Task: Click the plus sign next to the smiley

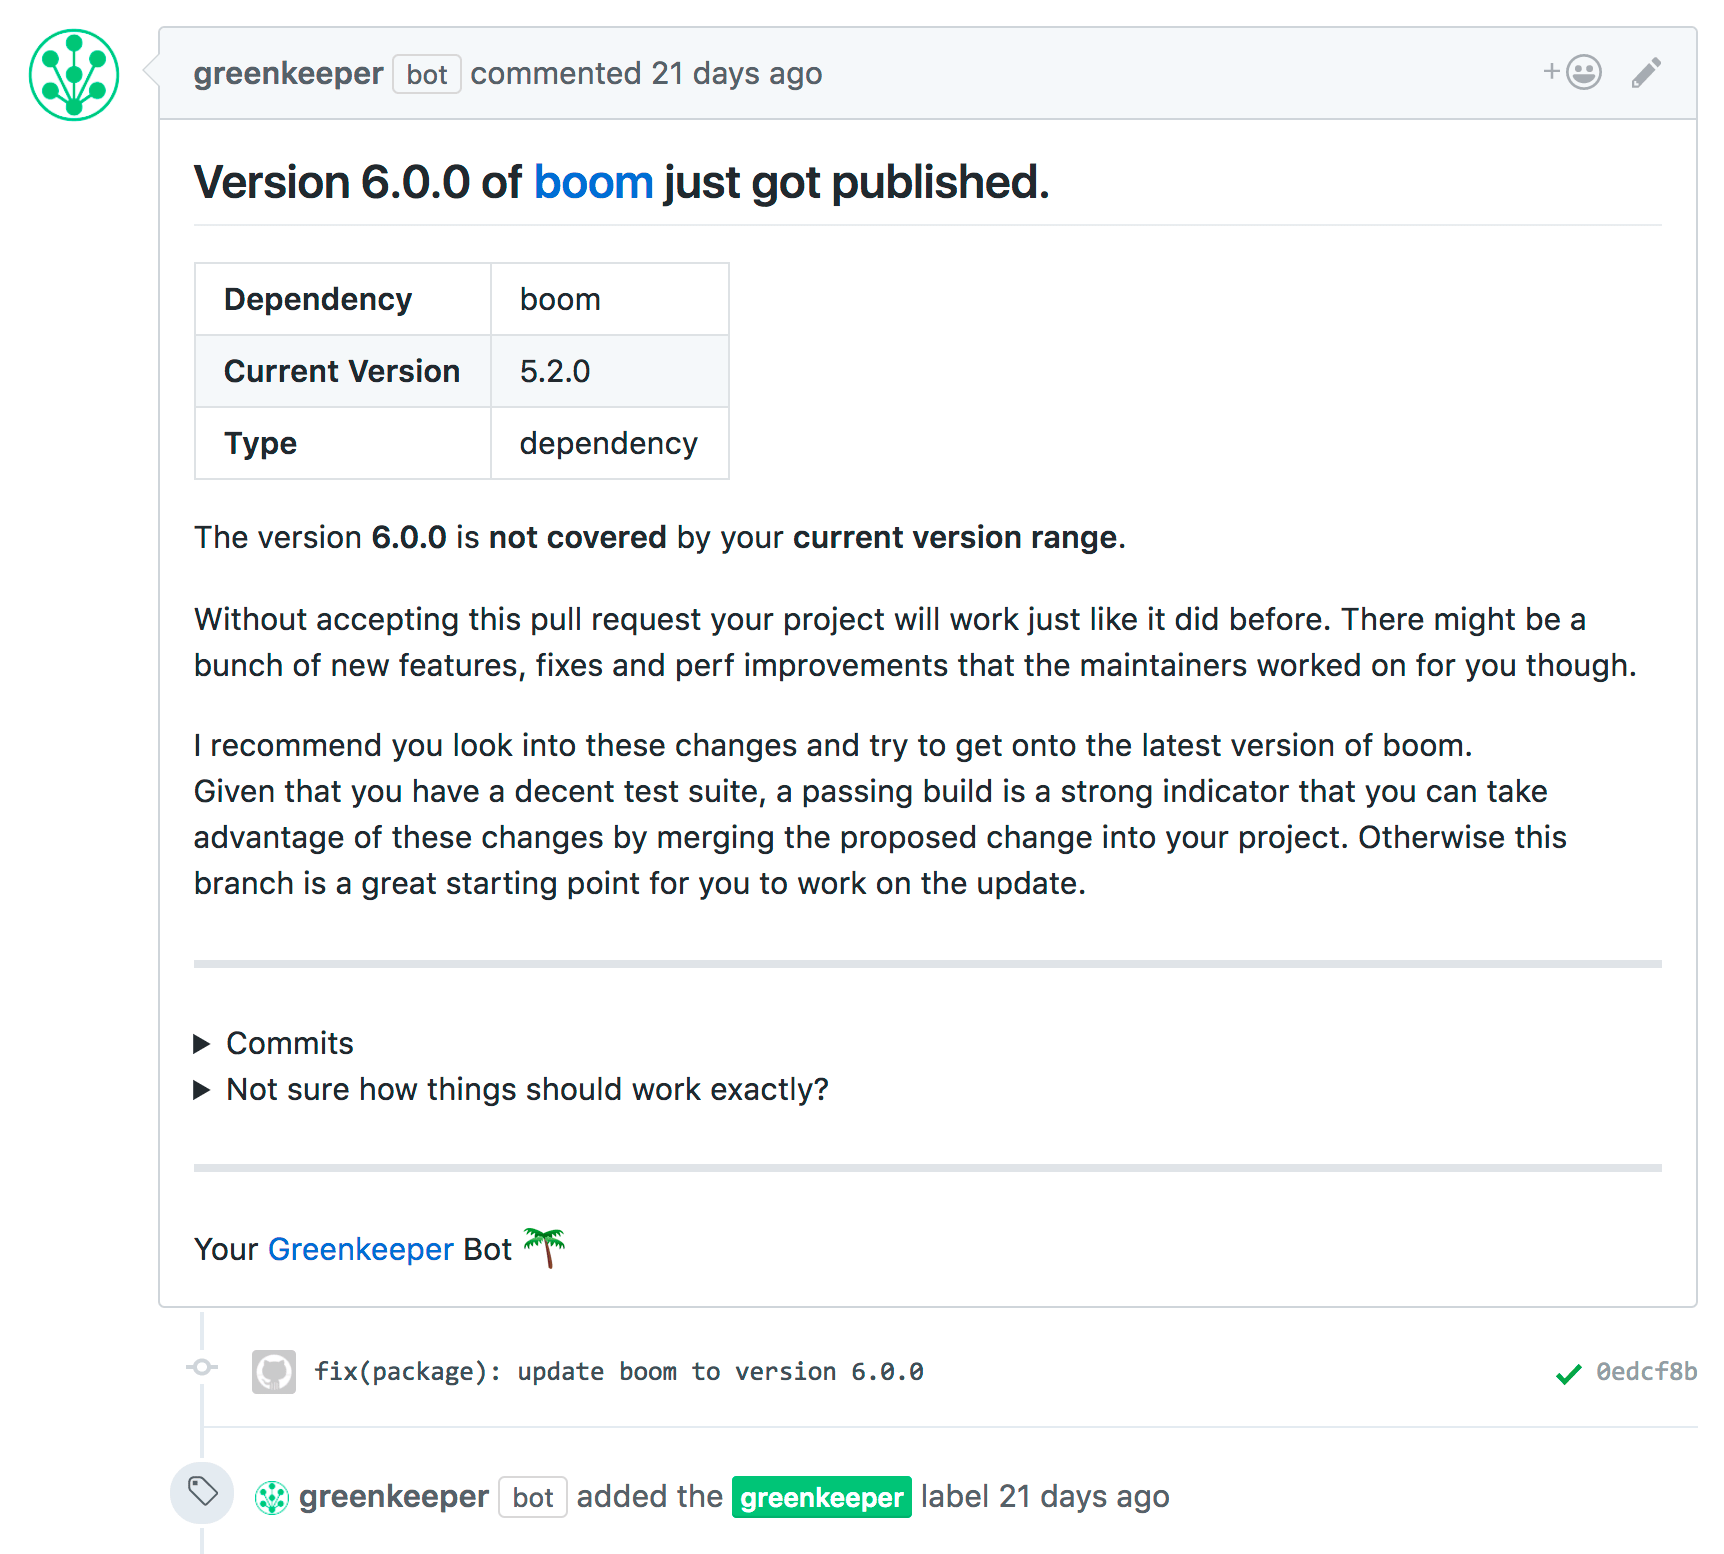Action: tap(1550, 72)
